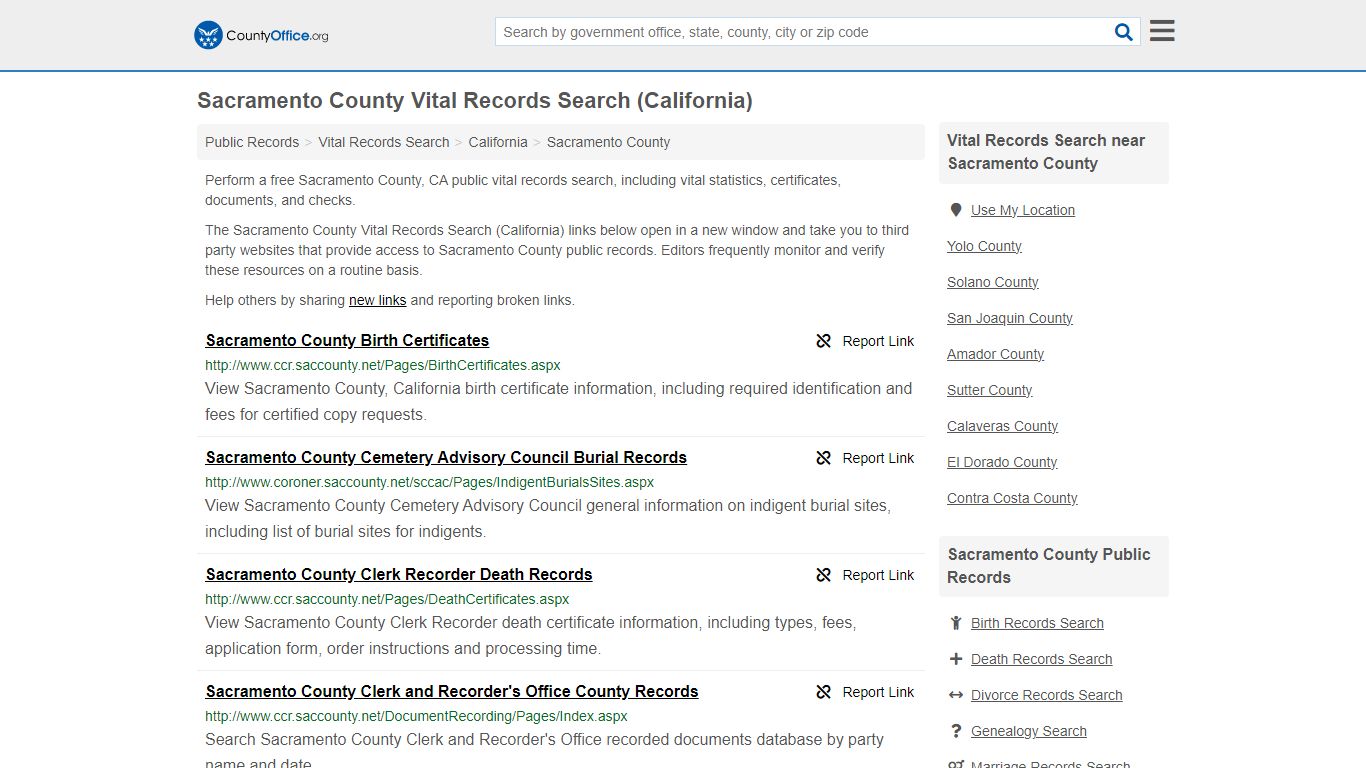This screenshot has height=768, width=1366.
Task: Open Sacramento County Birth Certificates
Action: pos(347,340)
